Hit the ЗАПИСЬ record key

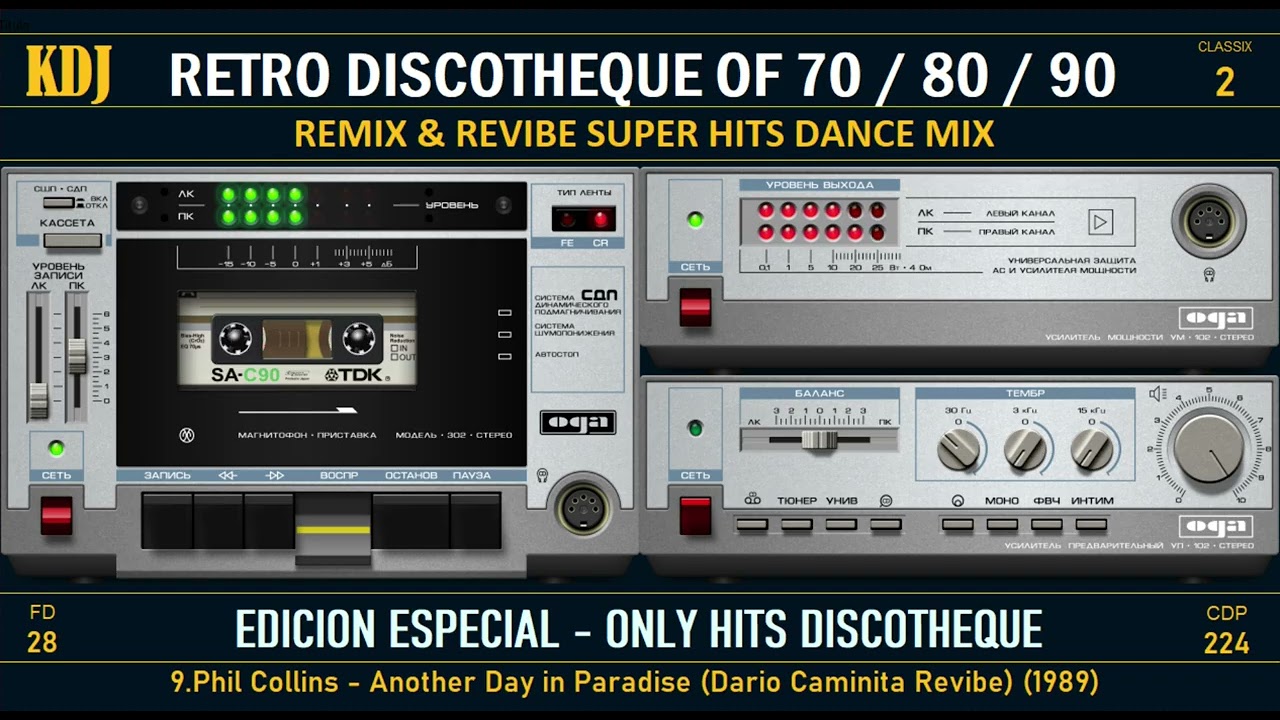167,519
